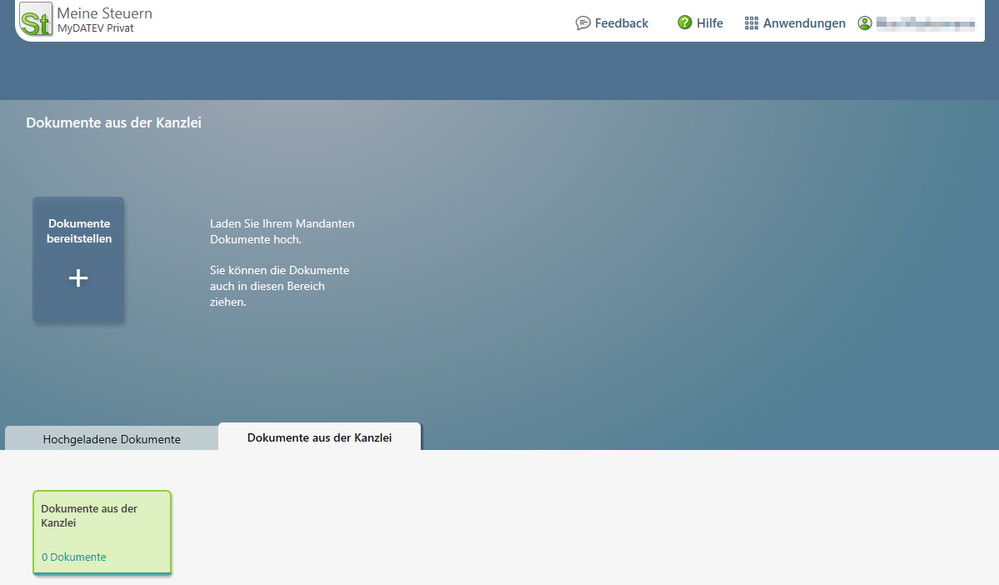This screenshot has height=585, width=999.
Task: Click the green Hilfe question mark icon
Action: (685, 23)
